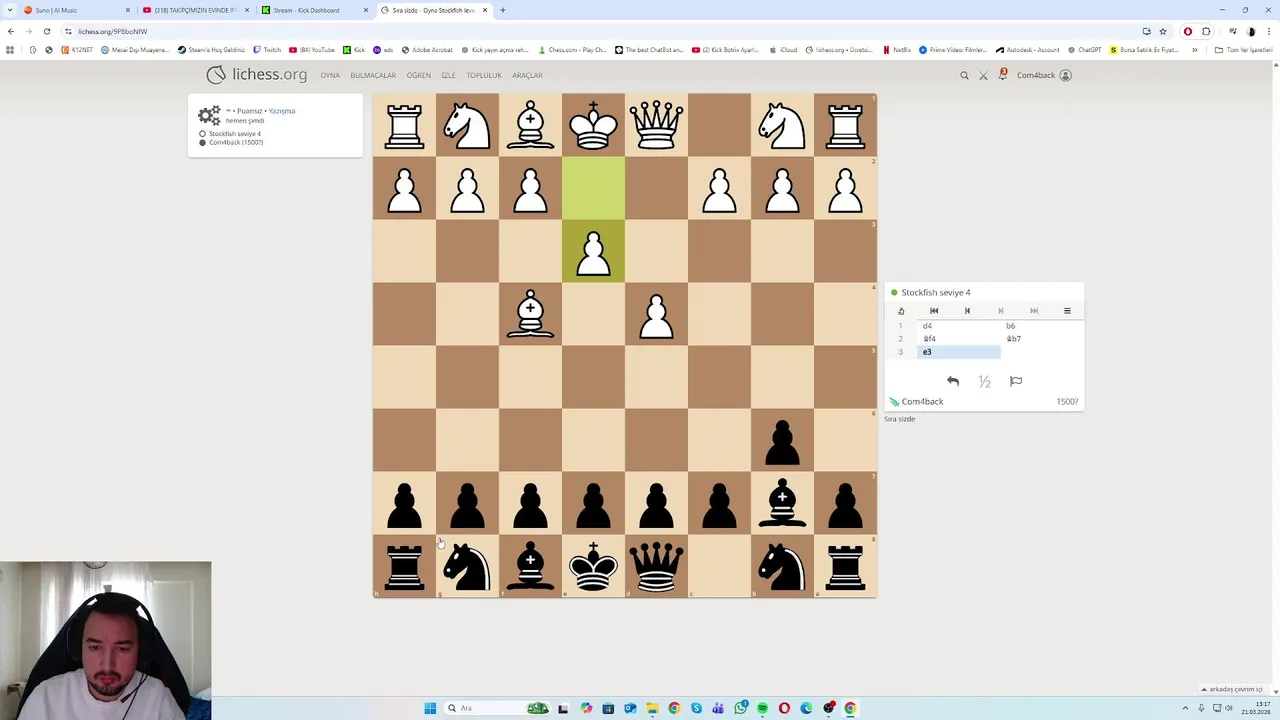Select the Bb7 move in the list

[x=1041, y=339]
